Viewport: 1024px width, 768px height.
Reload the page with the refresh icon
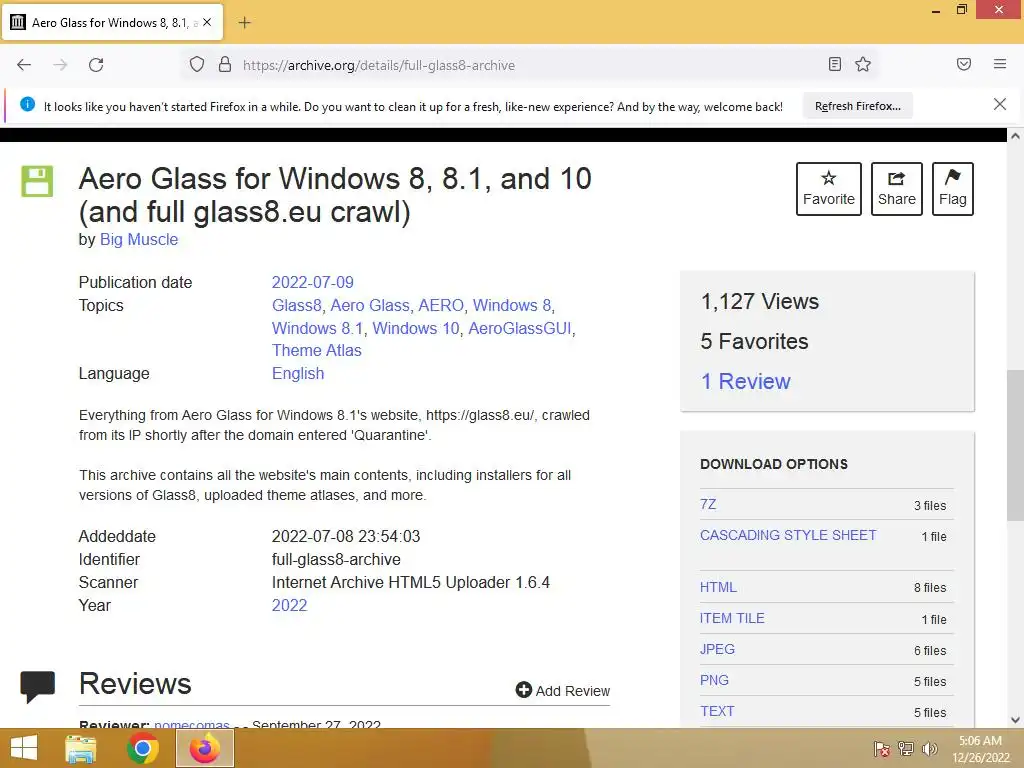[96, 65]
